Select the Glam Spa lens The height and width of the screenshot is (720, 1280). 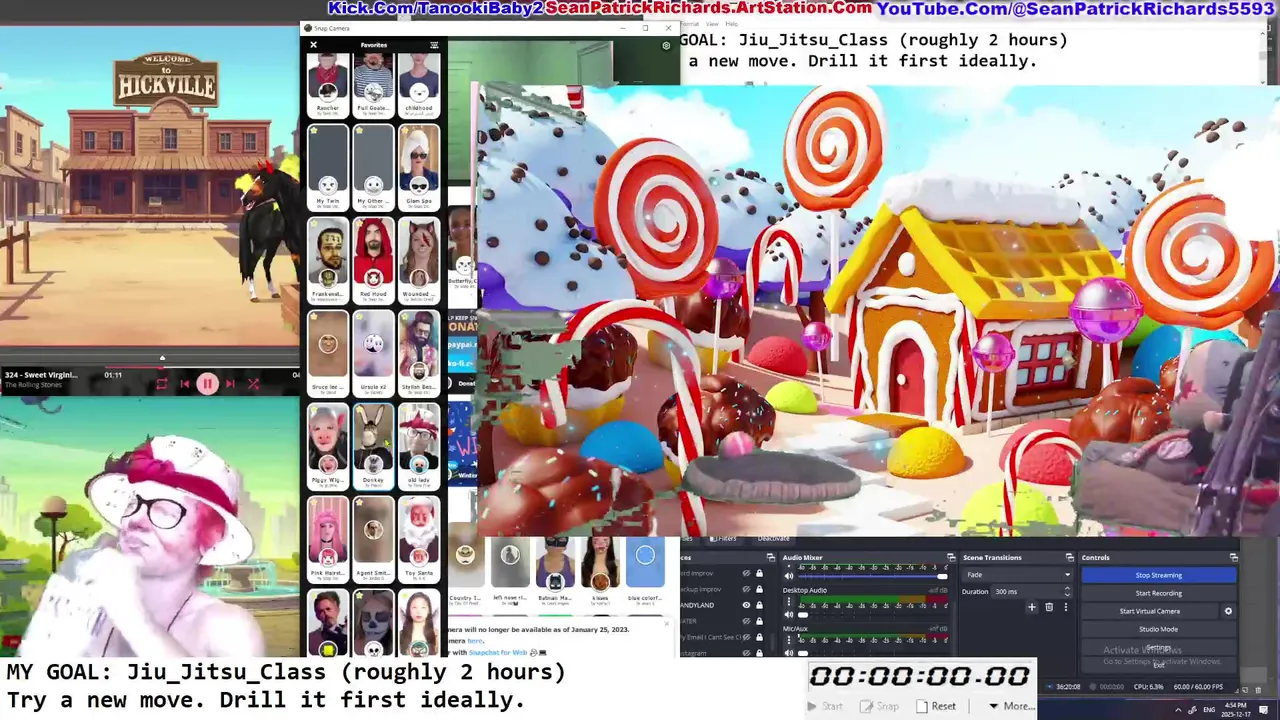pyautogui.click(x=419, y=166)
